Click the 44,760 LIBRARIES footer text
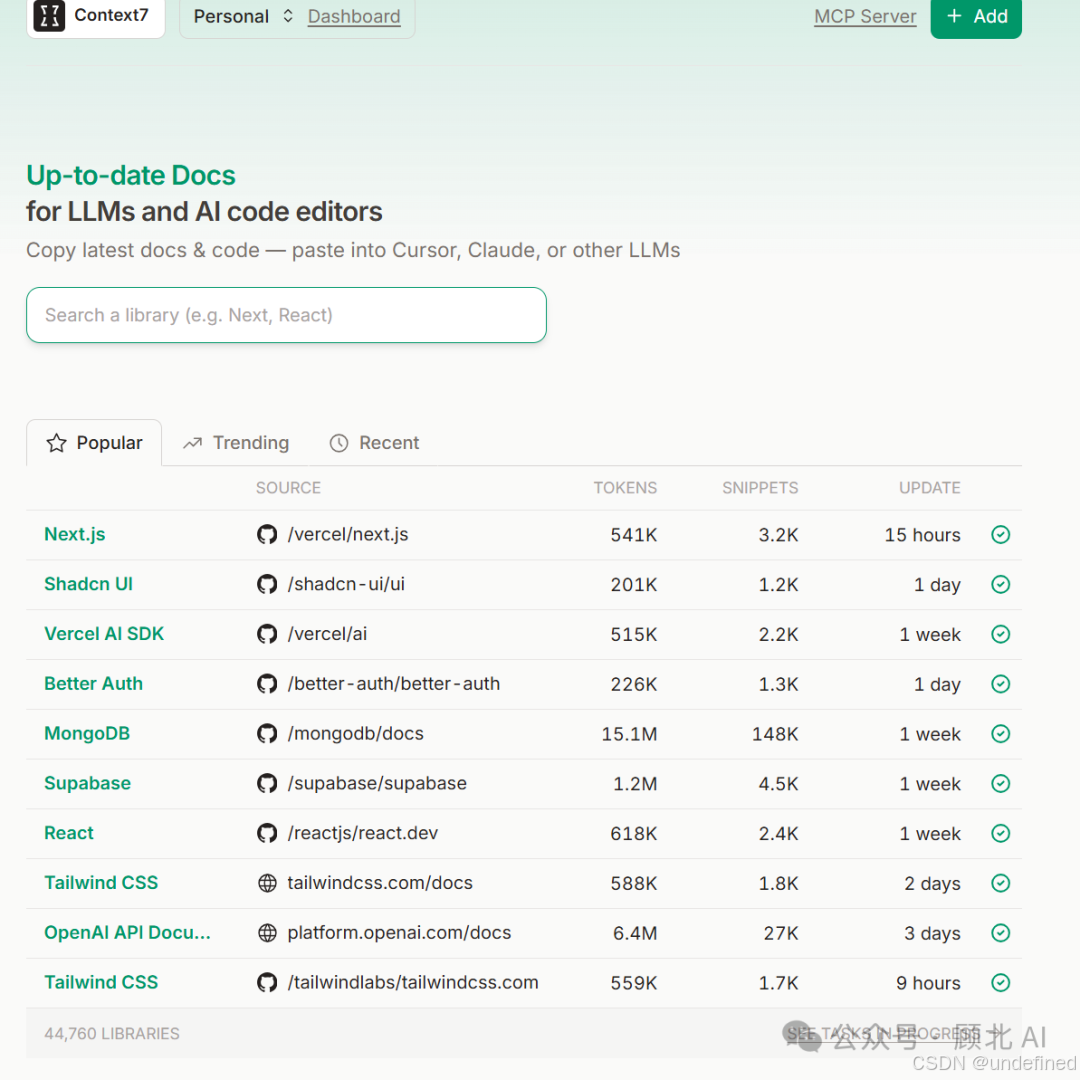 tap(112, 1033)
